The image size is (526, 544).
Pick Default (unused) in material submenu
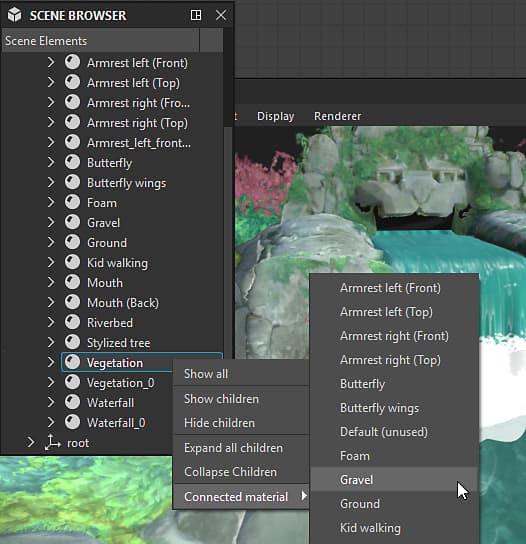394,432
